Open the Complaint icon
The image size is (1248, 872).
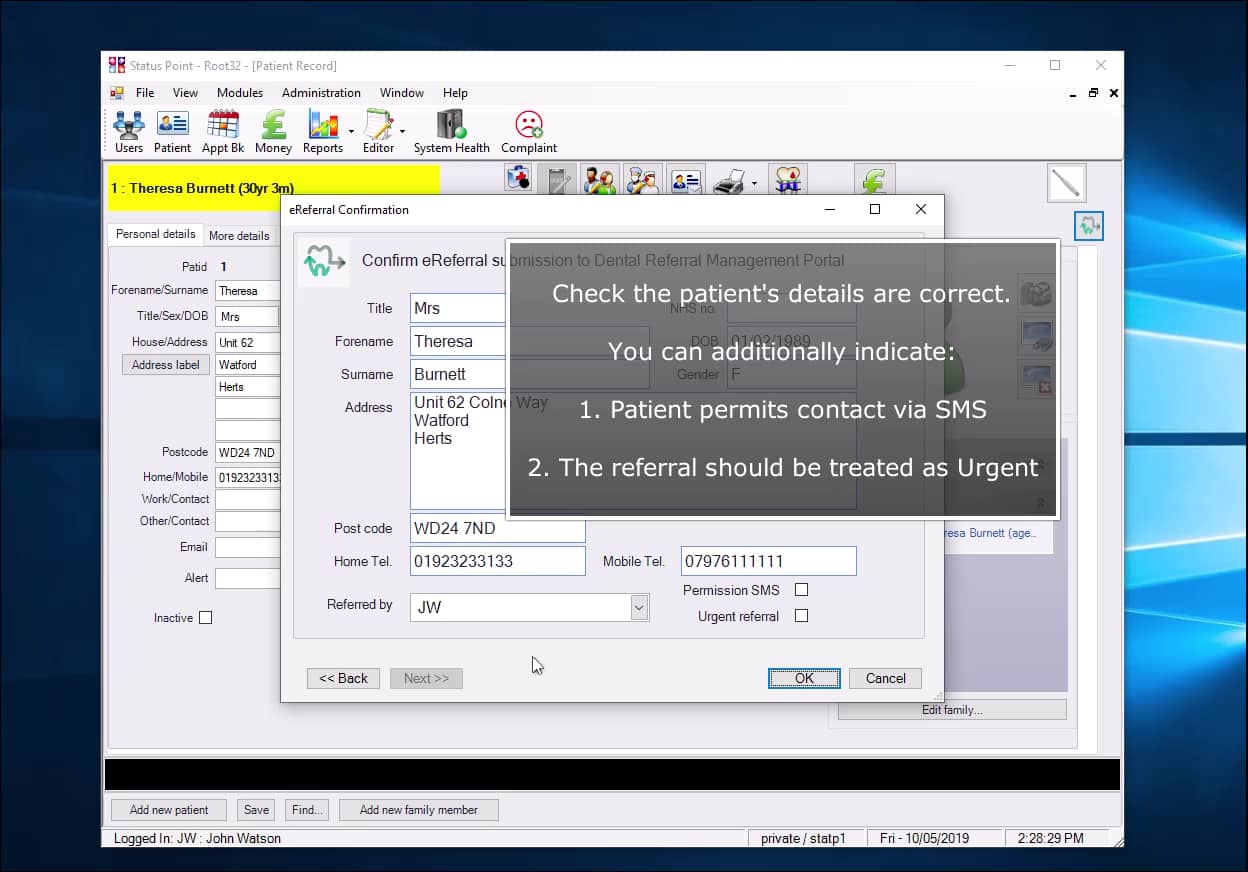coord(529,132)
